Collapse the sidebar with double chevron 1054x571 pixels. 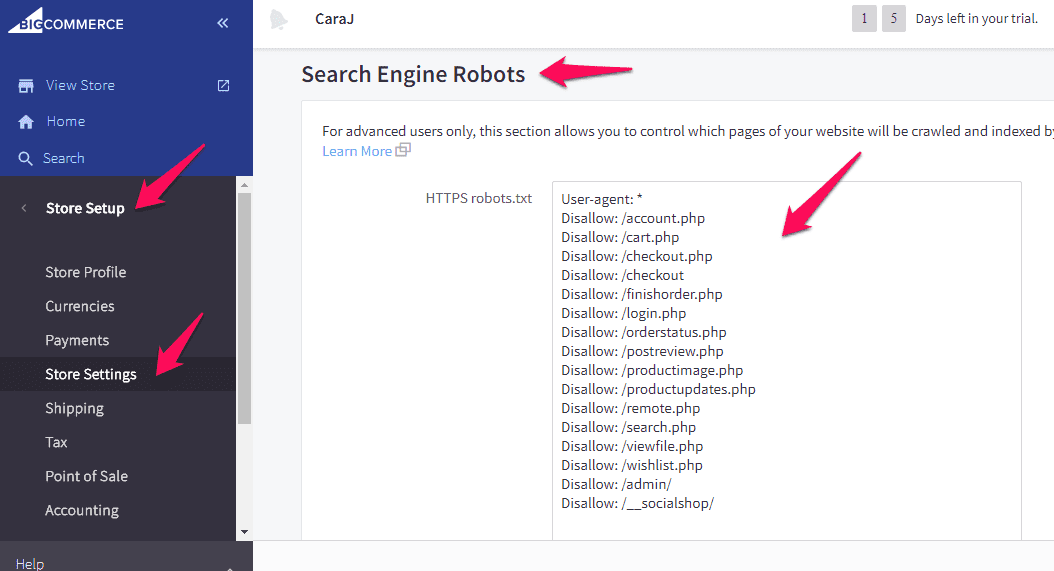click(x=223, y=23)
